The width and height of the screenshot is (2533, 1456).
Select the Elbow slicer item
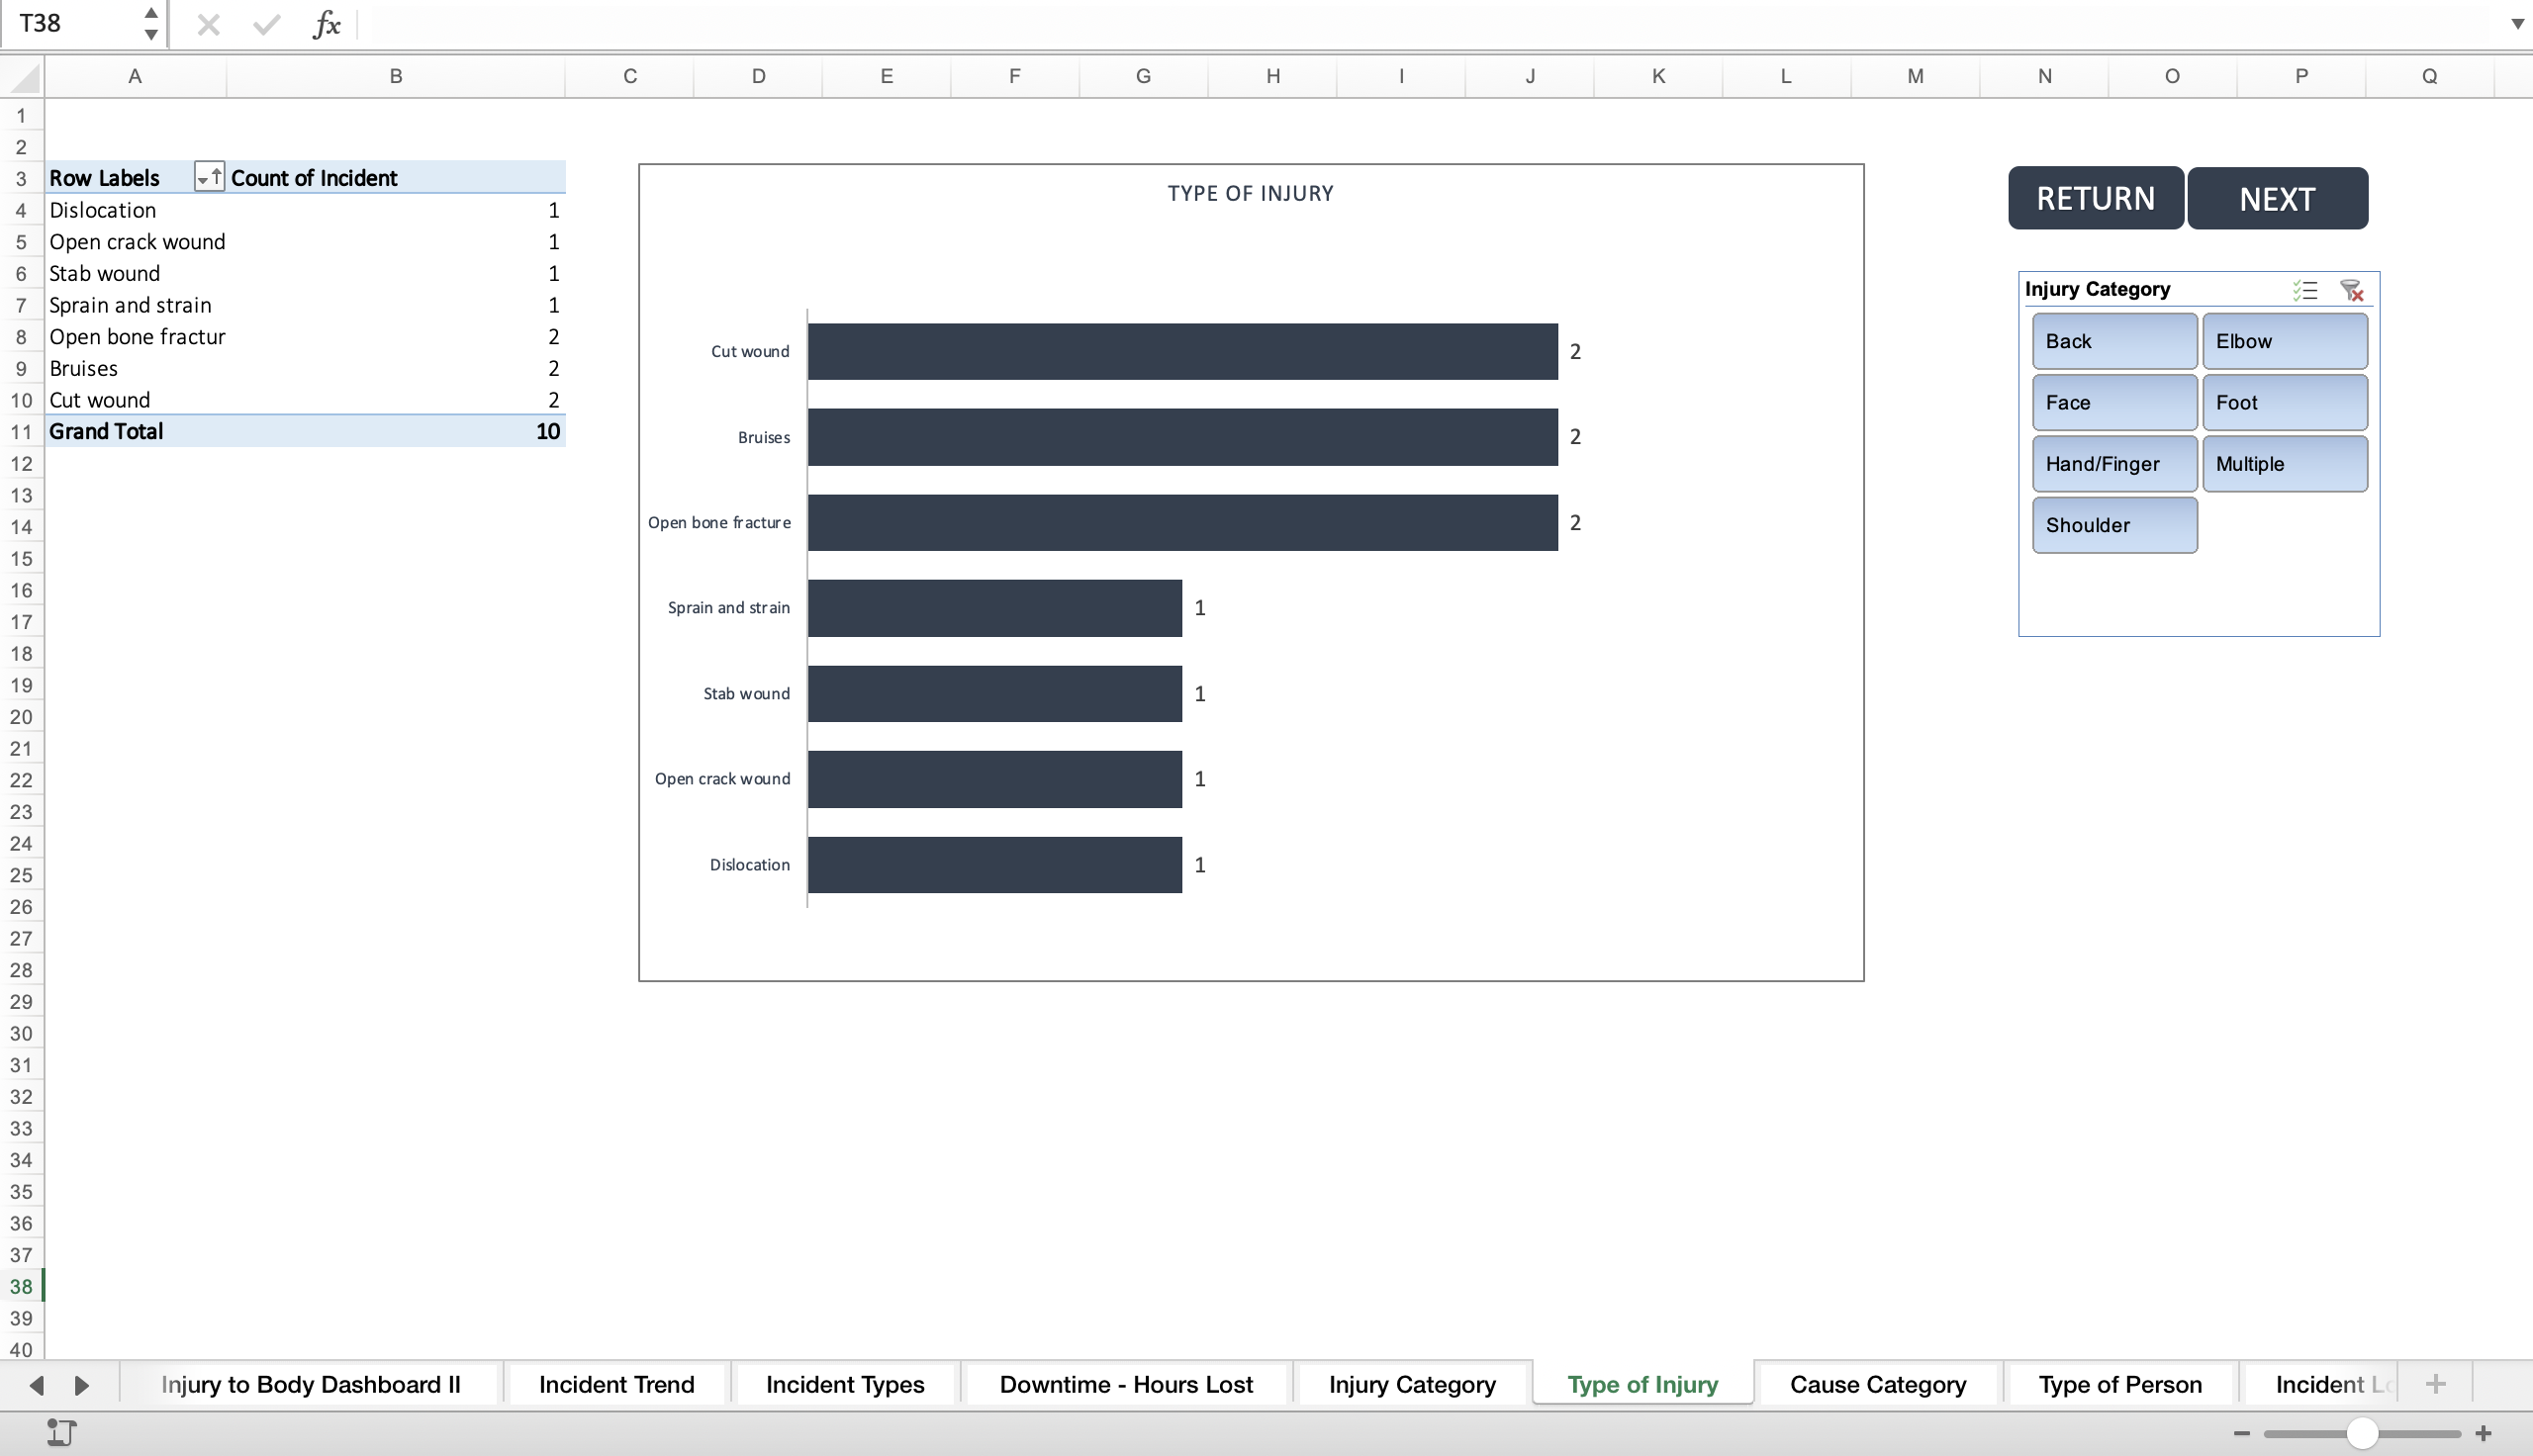(x=2284, y=341)
